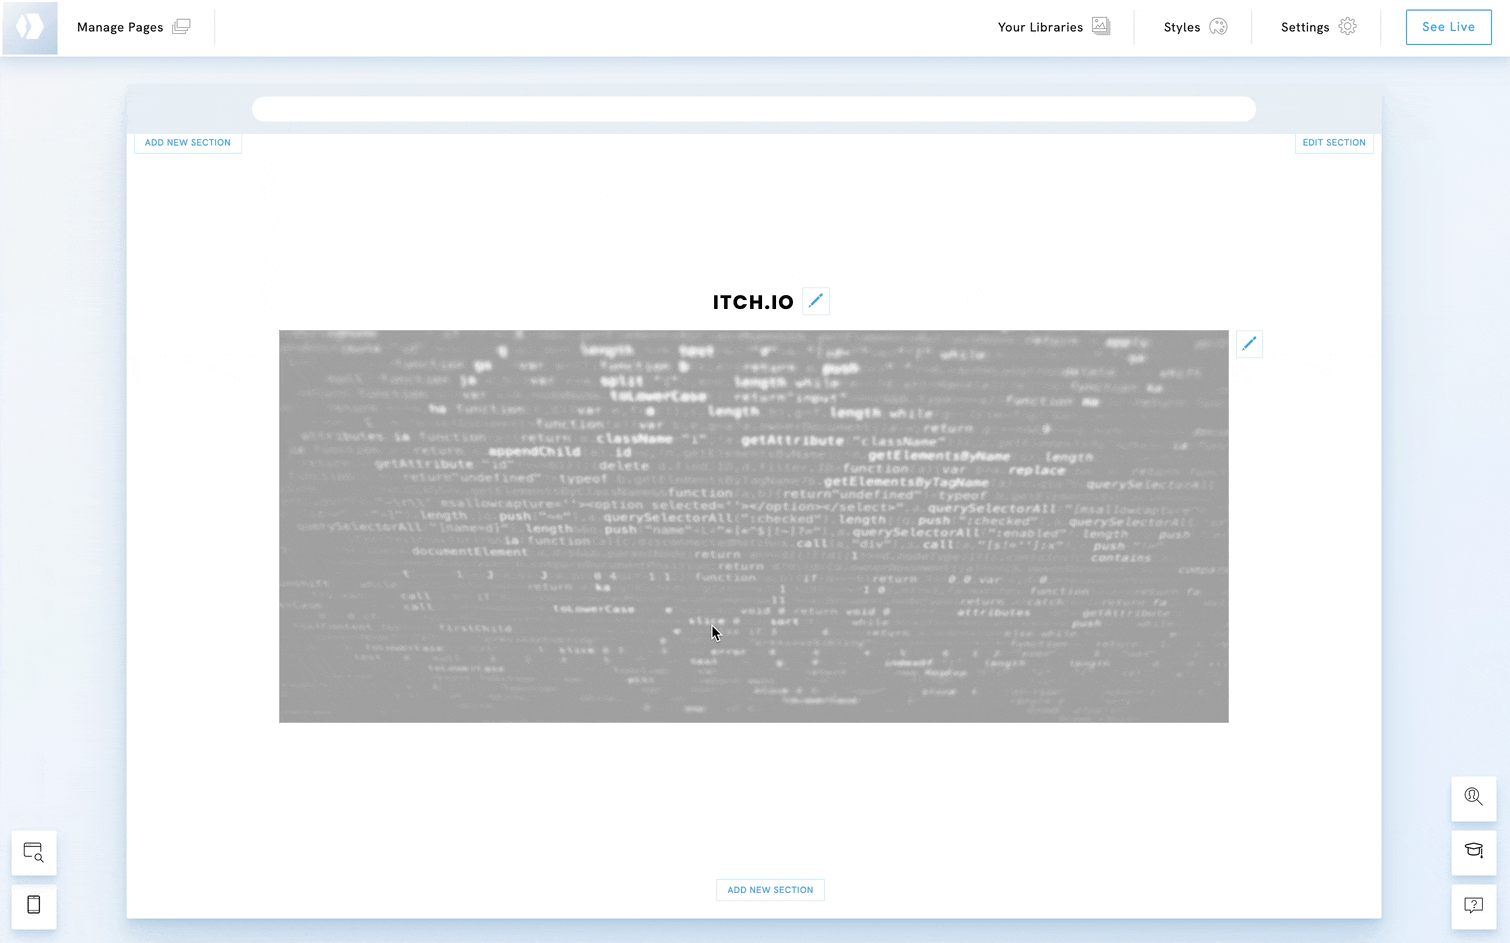Edit the ITCH.IO title with its pencil icon
This screenshot has height=943, width=1510.
click(x=816, y=301)
